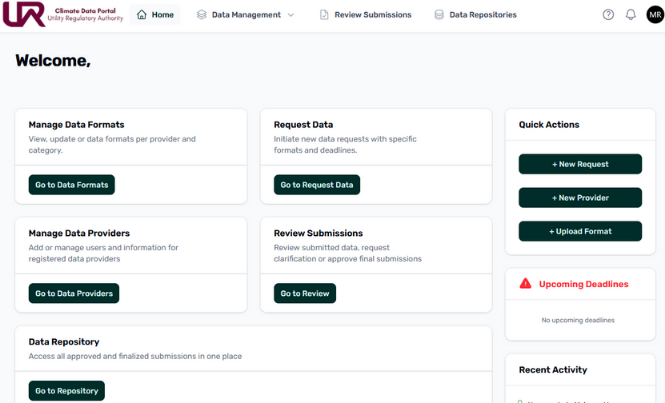Click the Review Submissions document icon
Image resolution: width=665 pixels, height=403 pixels.
tap(323, 15)
